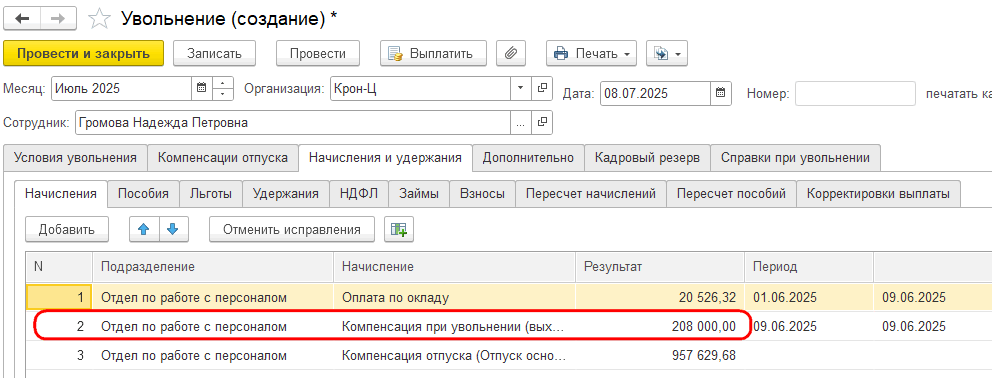The height and width of the screenshot is (378, 992).
Task: Click the Дата field 08.07.2025
Action: [655, 94]
